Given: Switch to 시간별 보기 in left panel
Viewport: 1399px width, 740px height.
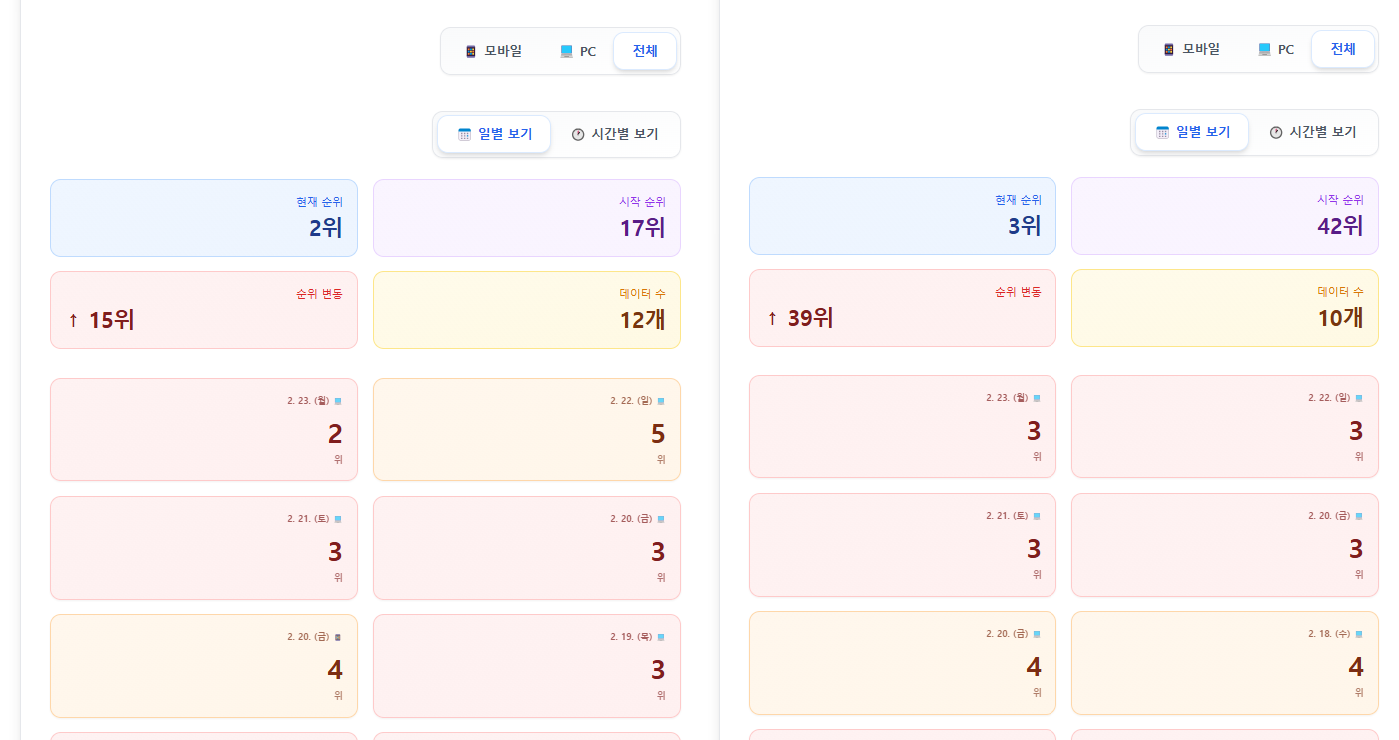Looking at the screenshot, I should click(615, 134).
